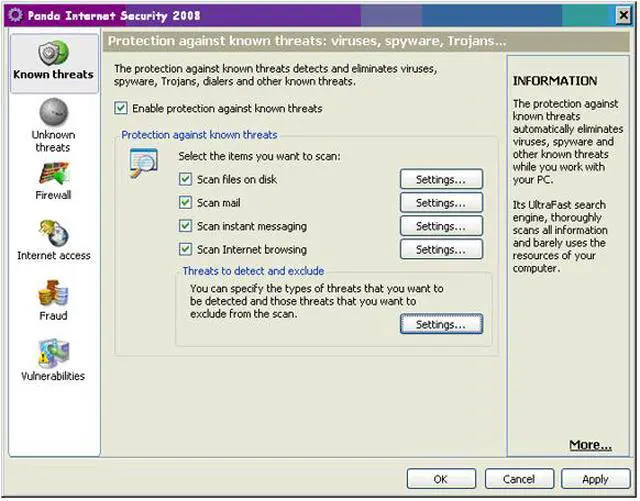640x501 pixels.
Task: Toggle Scan instant messaging checkbox
Action: 185,227
